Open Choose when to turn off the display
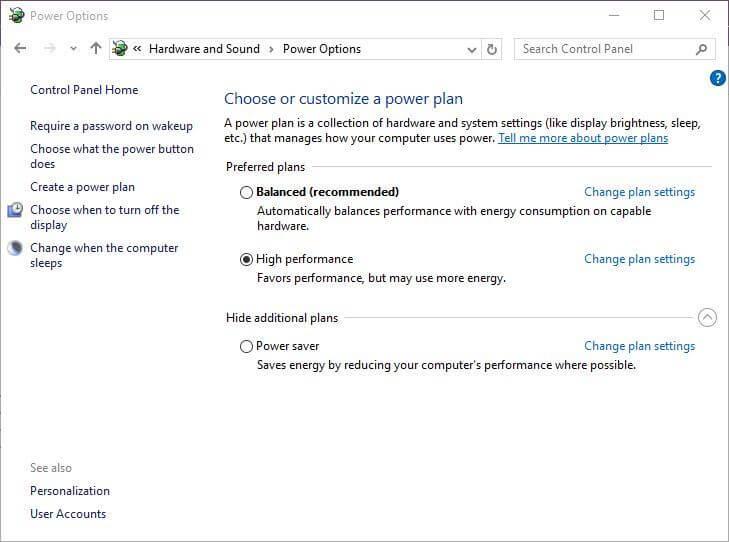729x542 pixels. (105, 217)
